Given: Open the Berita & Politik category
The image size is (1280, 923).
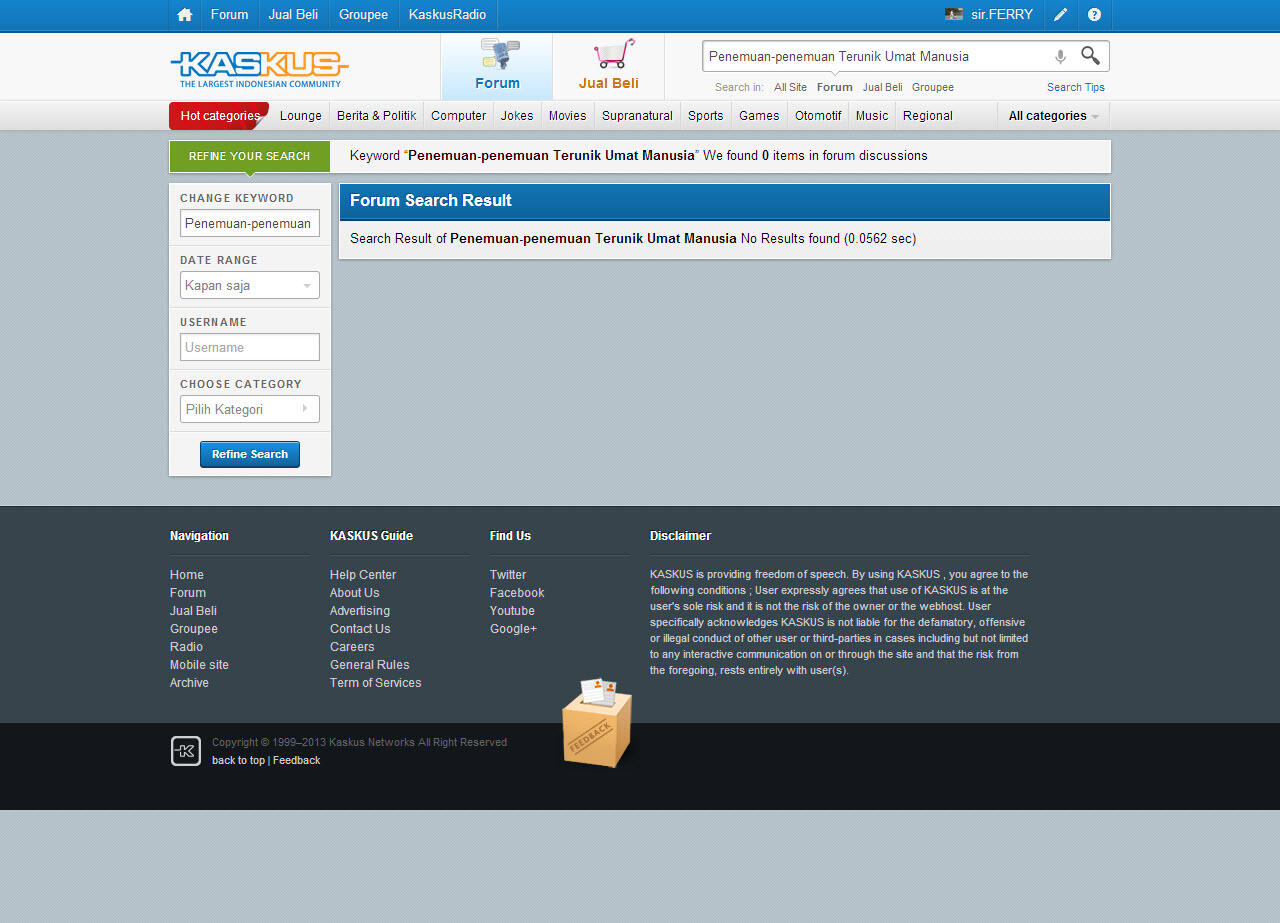Looking at the screenshot, I should (376, 116).
